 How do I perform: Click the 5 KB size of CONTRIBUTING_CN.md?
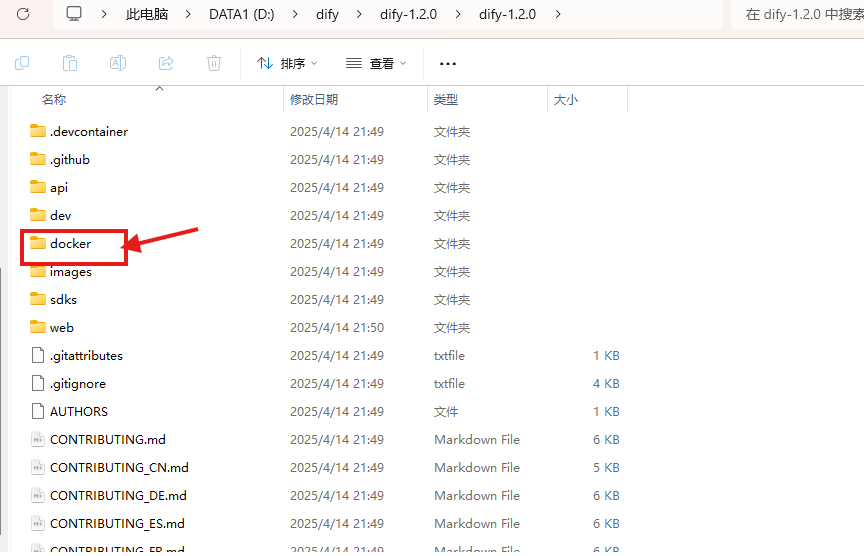(x=606, y=468)
